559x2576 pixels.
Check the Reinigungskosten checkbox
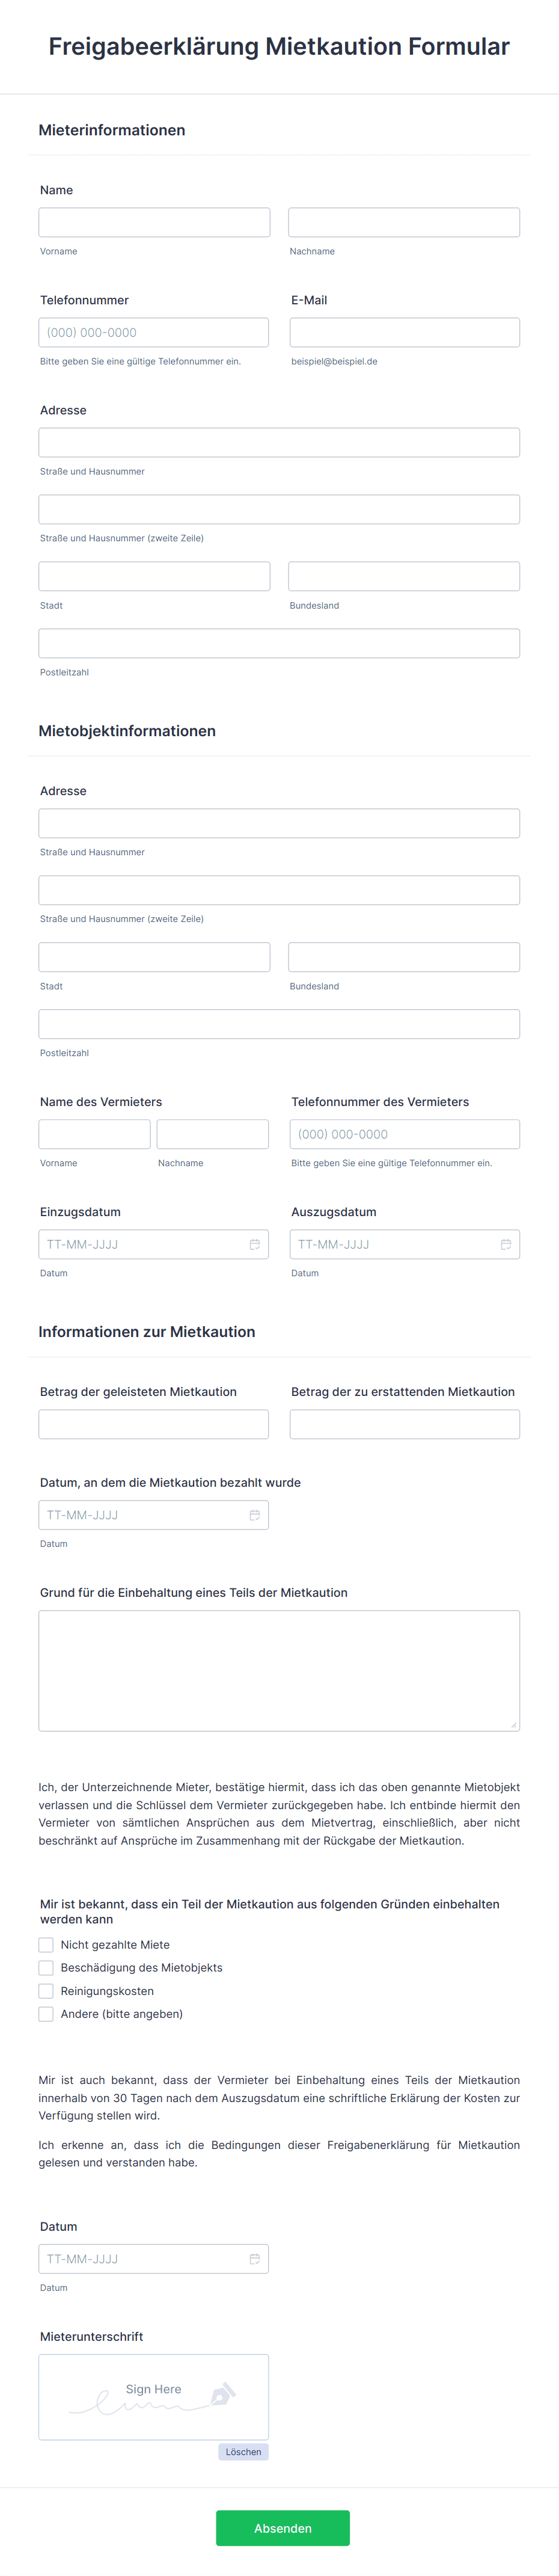(x=46, y=1990)
